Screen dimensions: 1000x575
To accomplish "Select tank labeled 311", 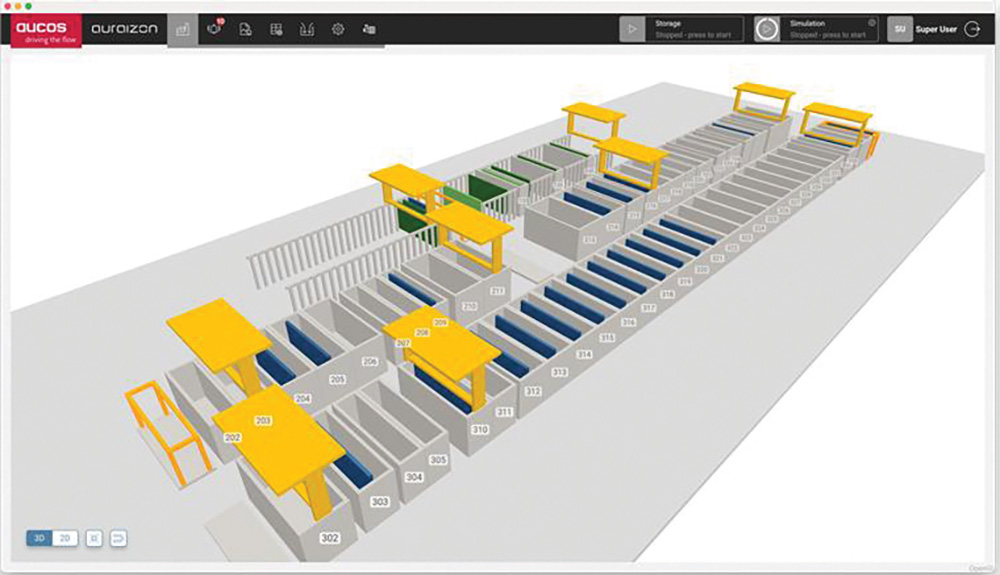I will [x=504, y=412].
